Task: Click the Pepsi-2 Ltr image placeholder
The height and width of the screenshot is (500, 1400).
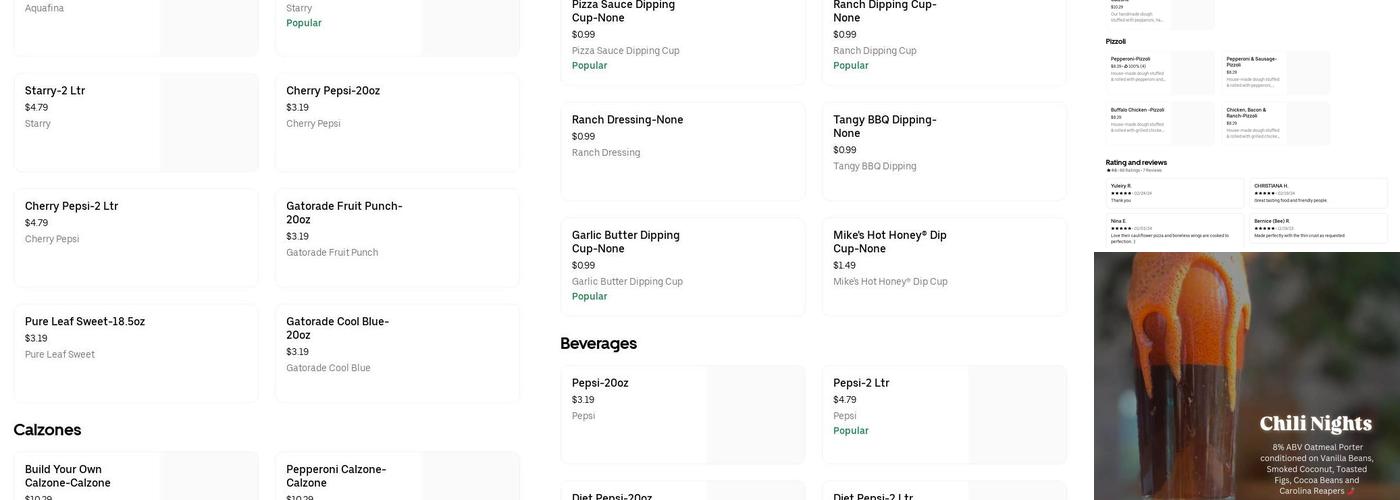Action: coord(1017,415)
